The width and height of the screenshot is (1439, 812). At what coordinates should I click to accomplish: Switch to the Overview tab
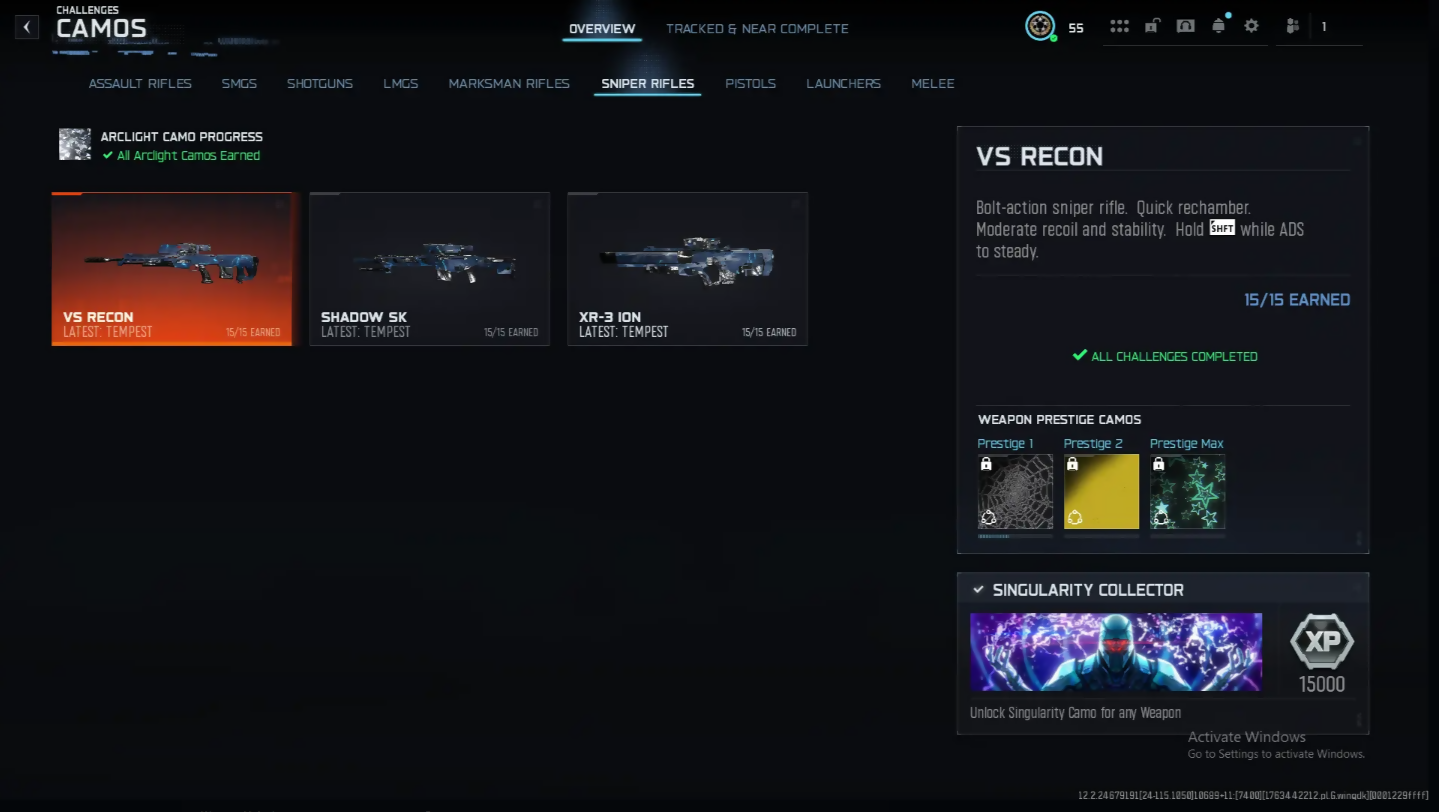(601, 29)
